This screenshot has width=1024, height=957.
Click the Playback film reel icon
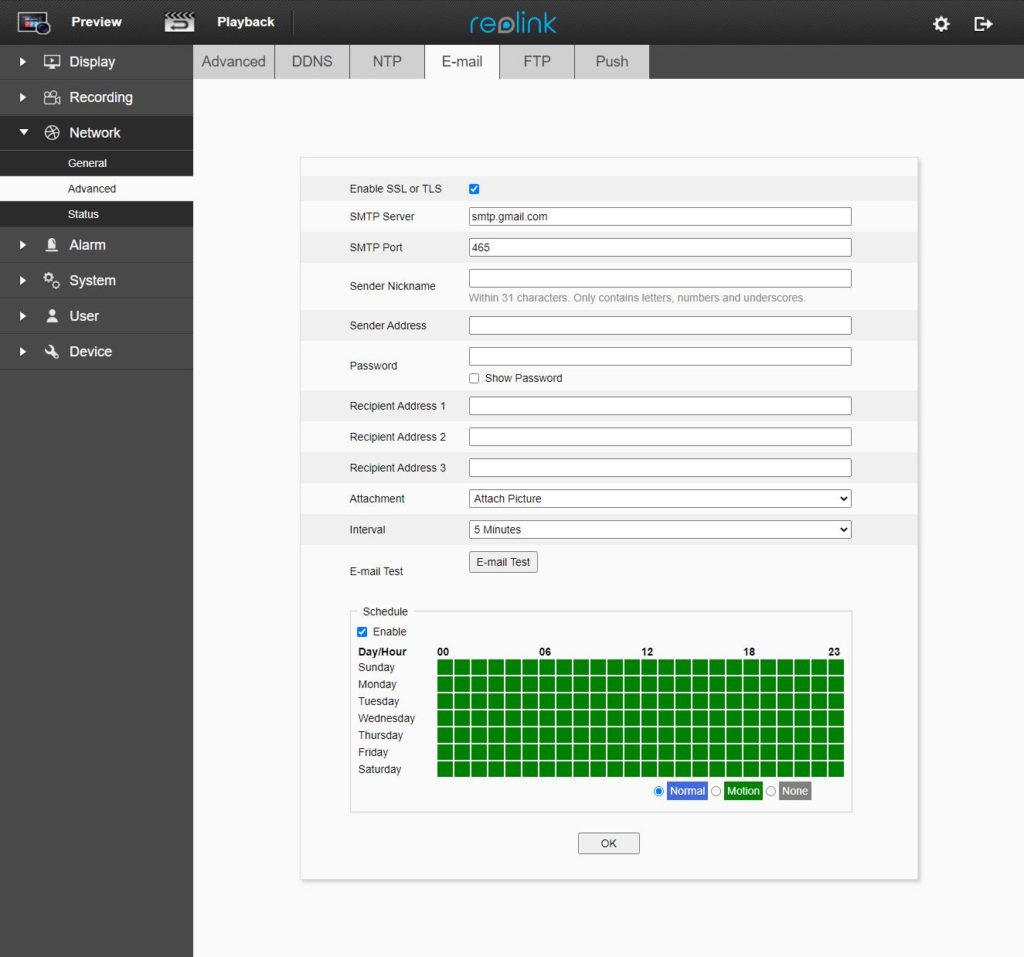click(179, 22)
